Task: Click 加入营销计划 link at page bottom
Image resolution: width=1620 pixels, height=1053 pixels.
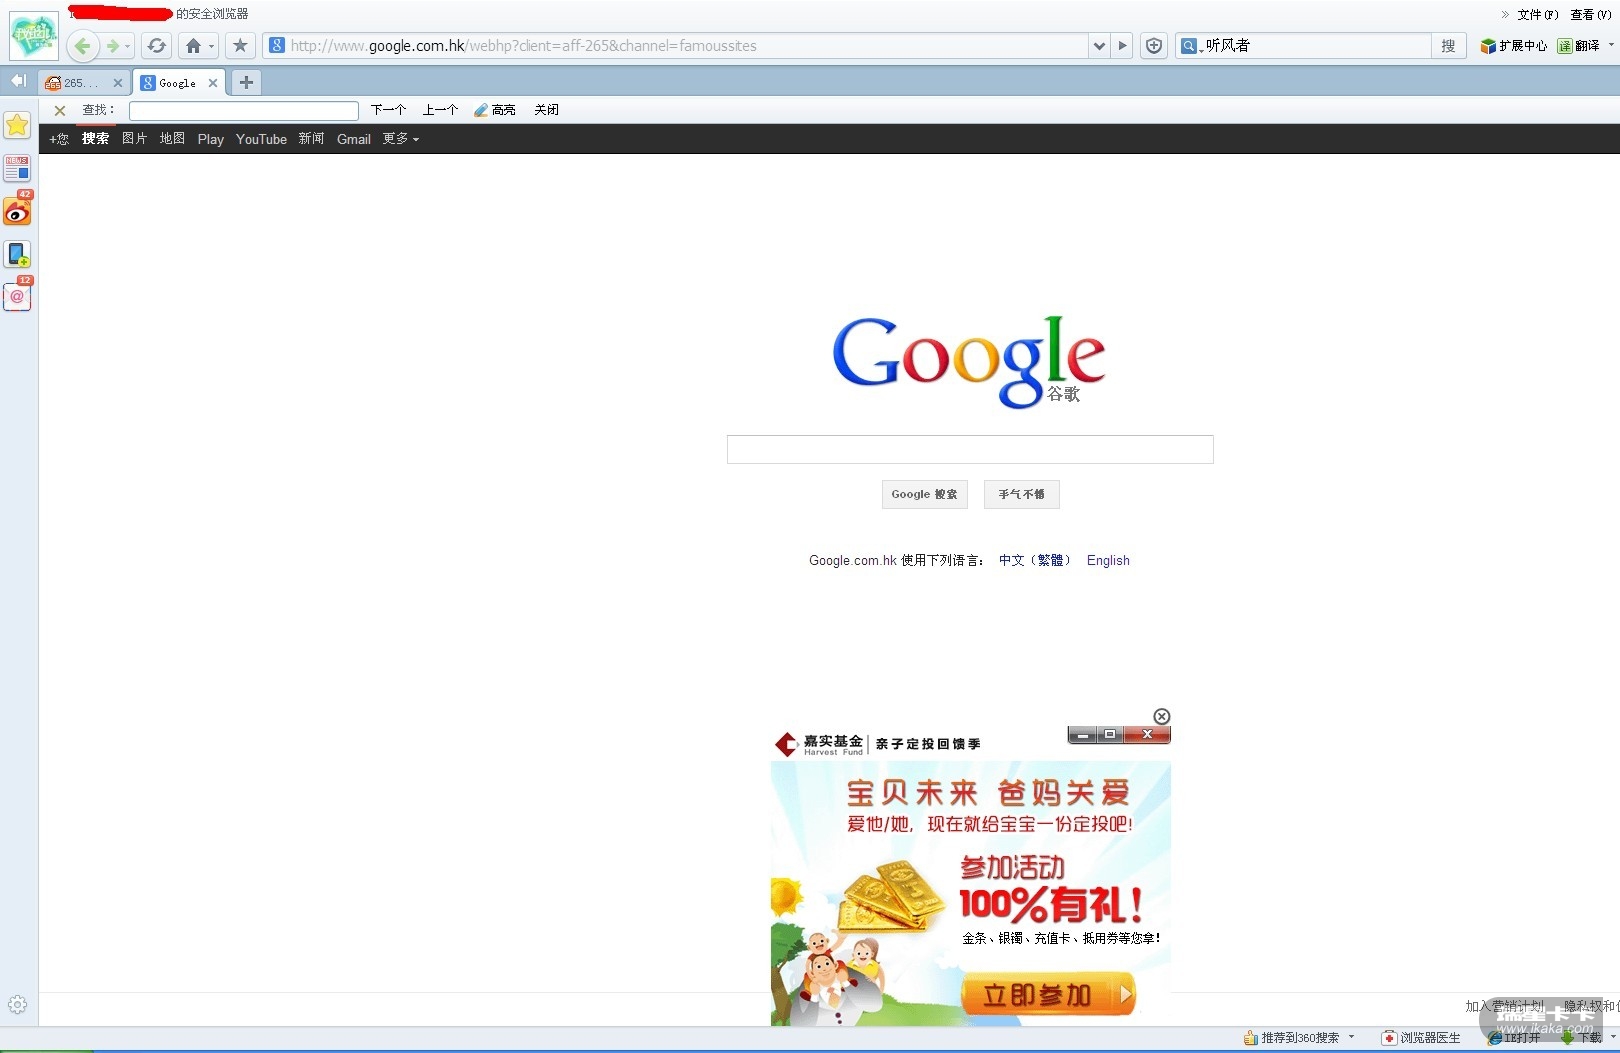Action: pyautogui.click(x=1505, y=1006)
